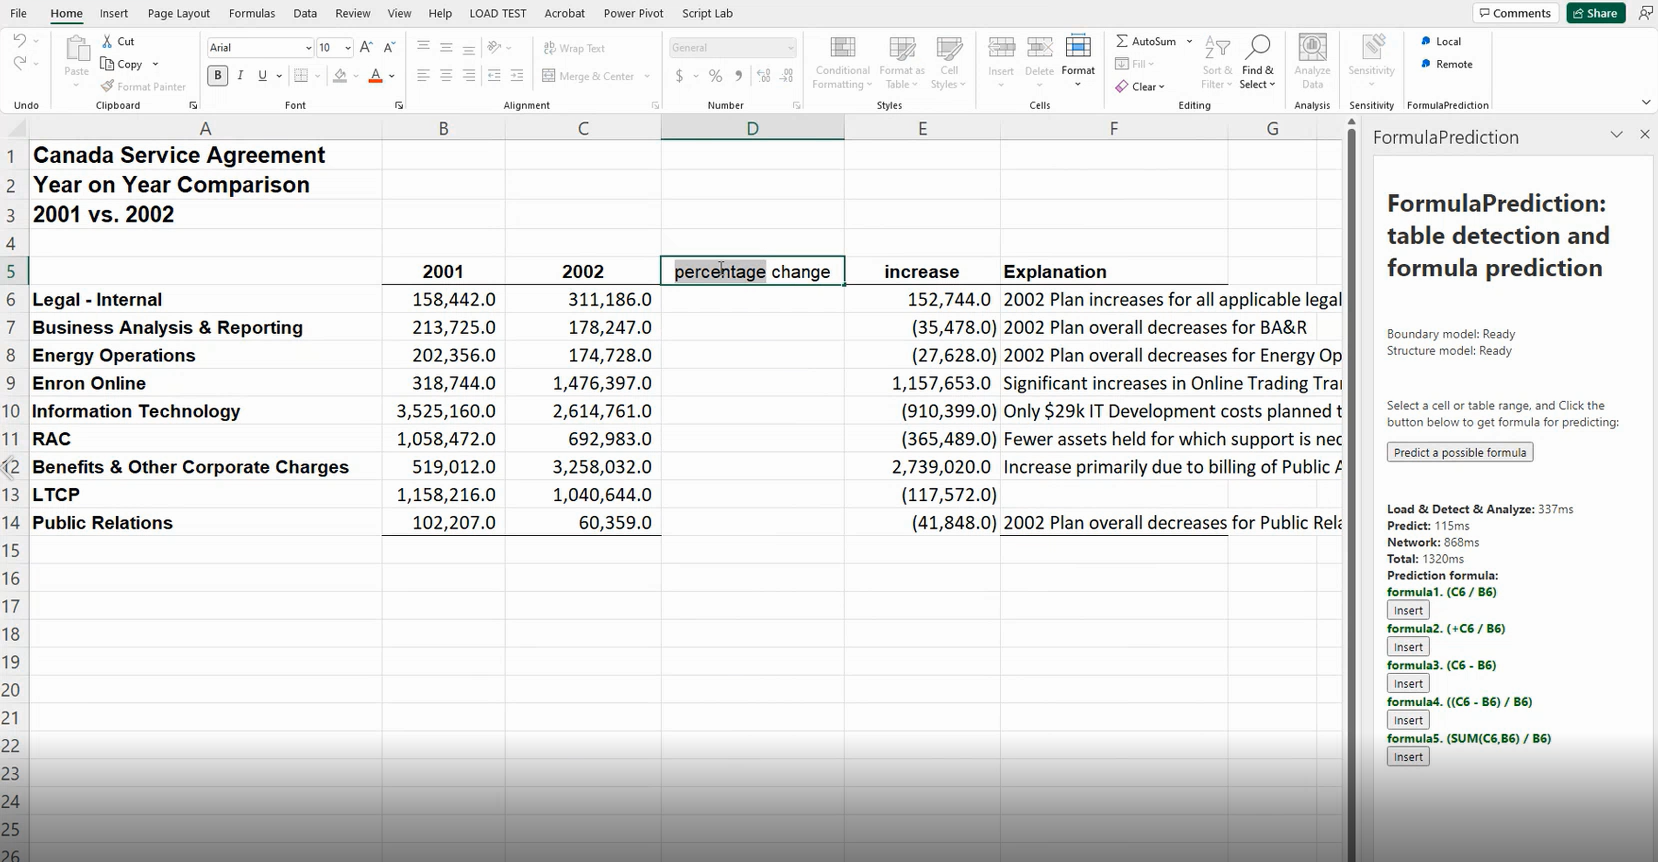Click the Comments button

coord(1515,13)
